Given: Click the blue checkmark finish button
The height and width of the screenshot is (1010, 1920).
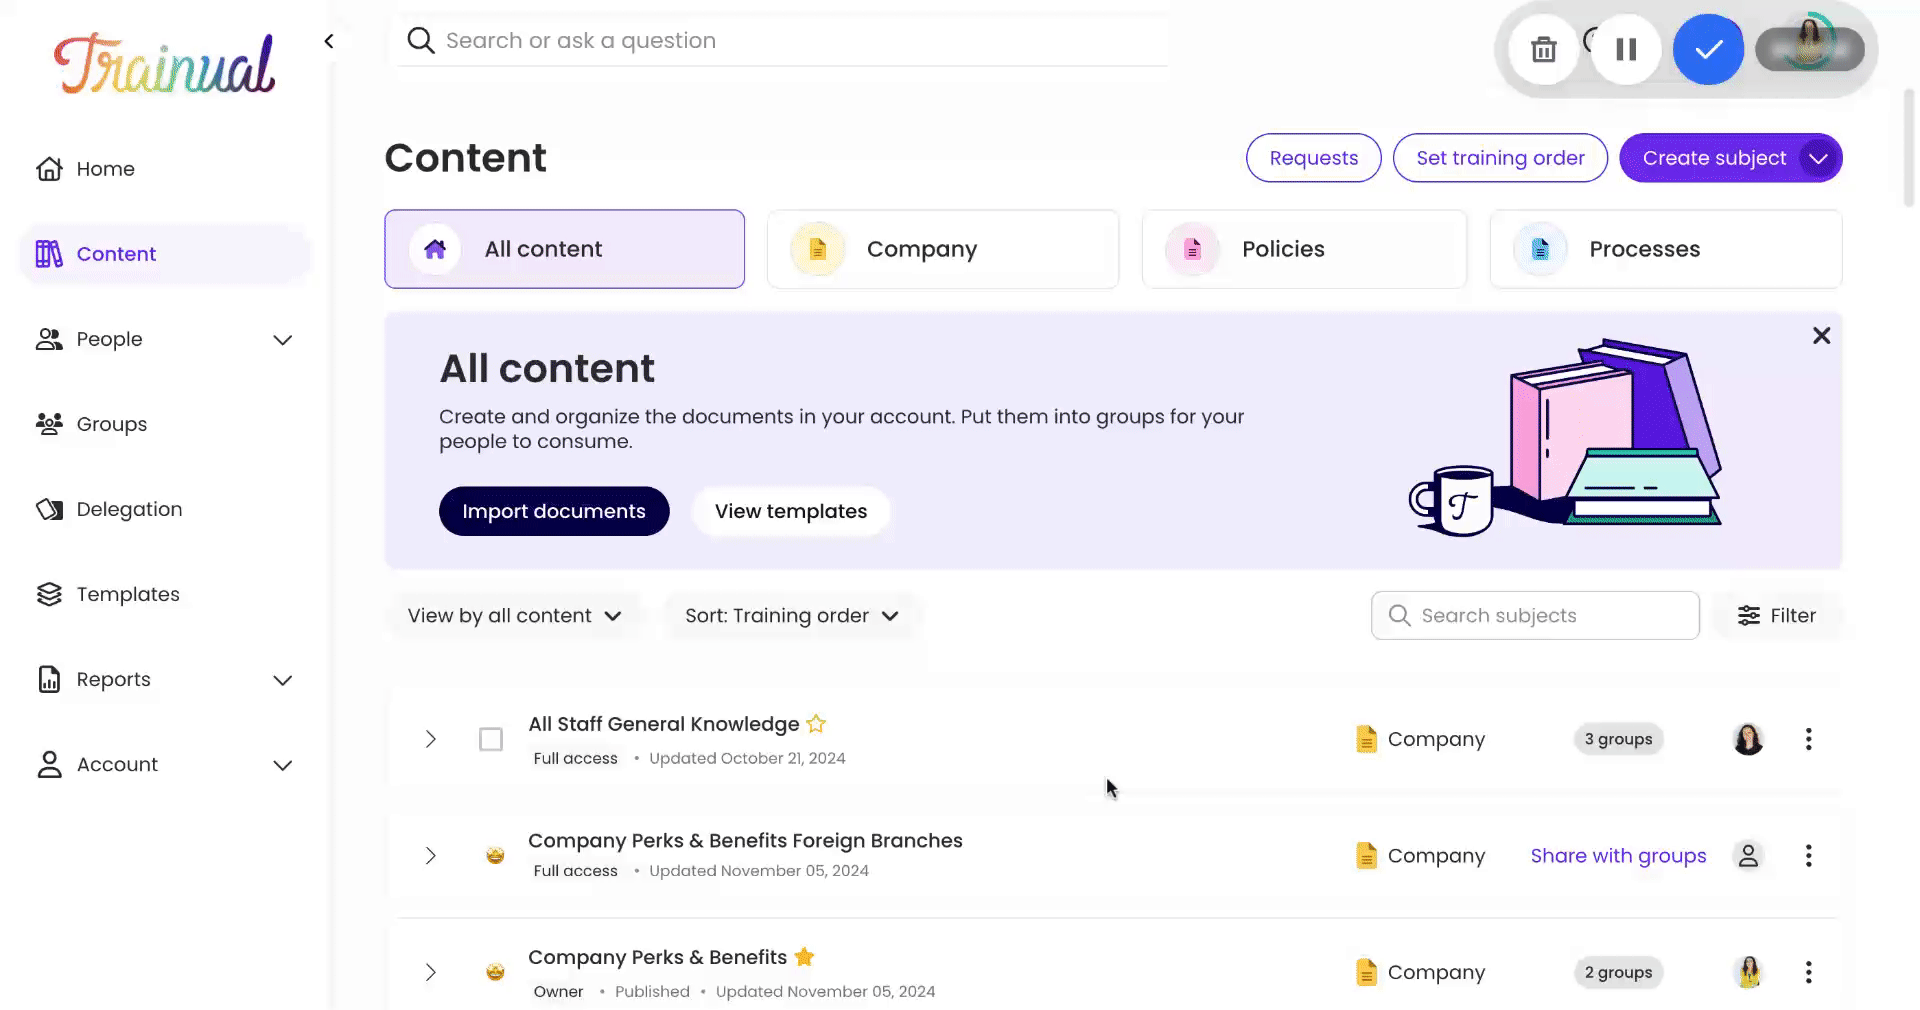Looking at the screenshot, I should tap(1708, 49).
